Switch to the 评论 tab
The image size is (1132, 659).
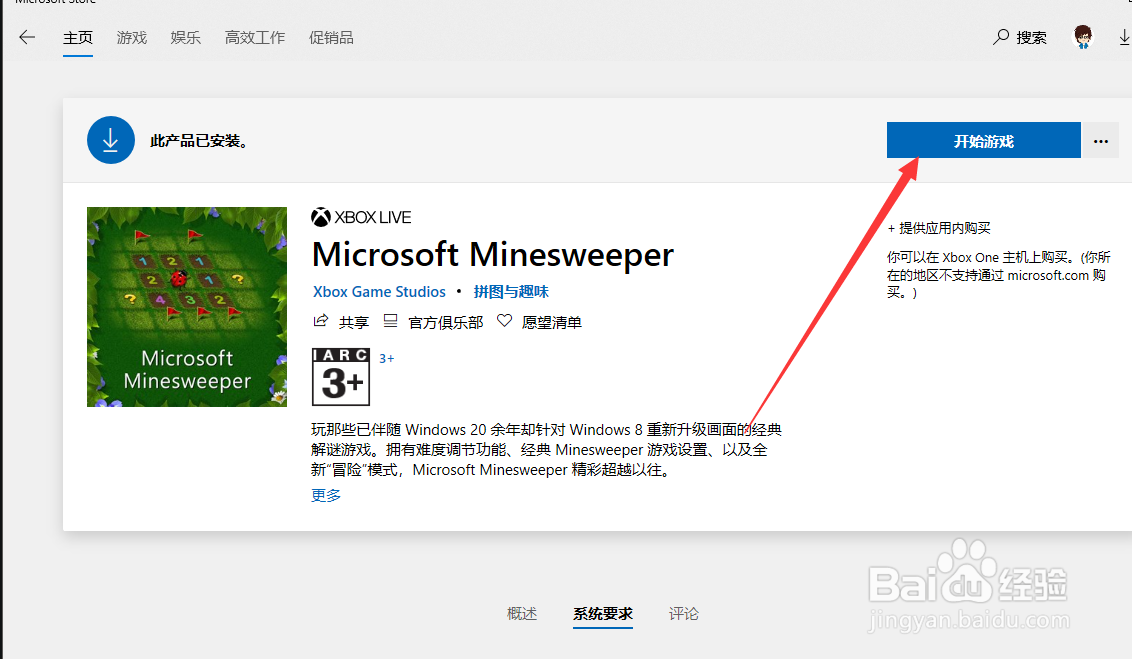click(x=684, y=614)
